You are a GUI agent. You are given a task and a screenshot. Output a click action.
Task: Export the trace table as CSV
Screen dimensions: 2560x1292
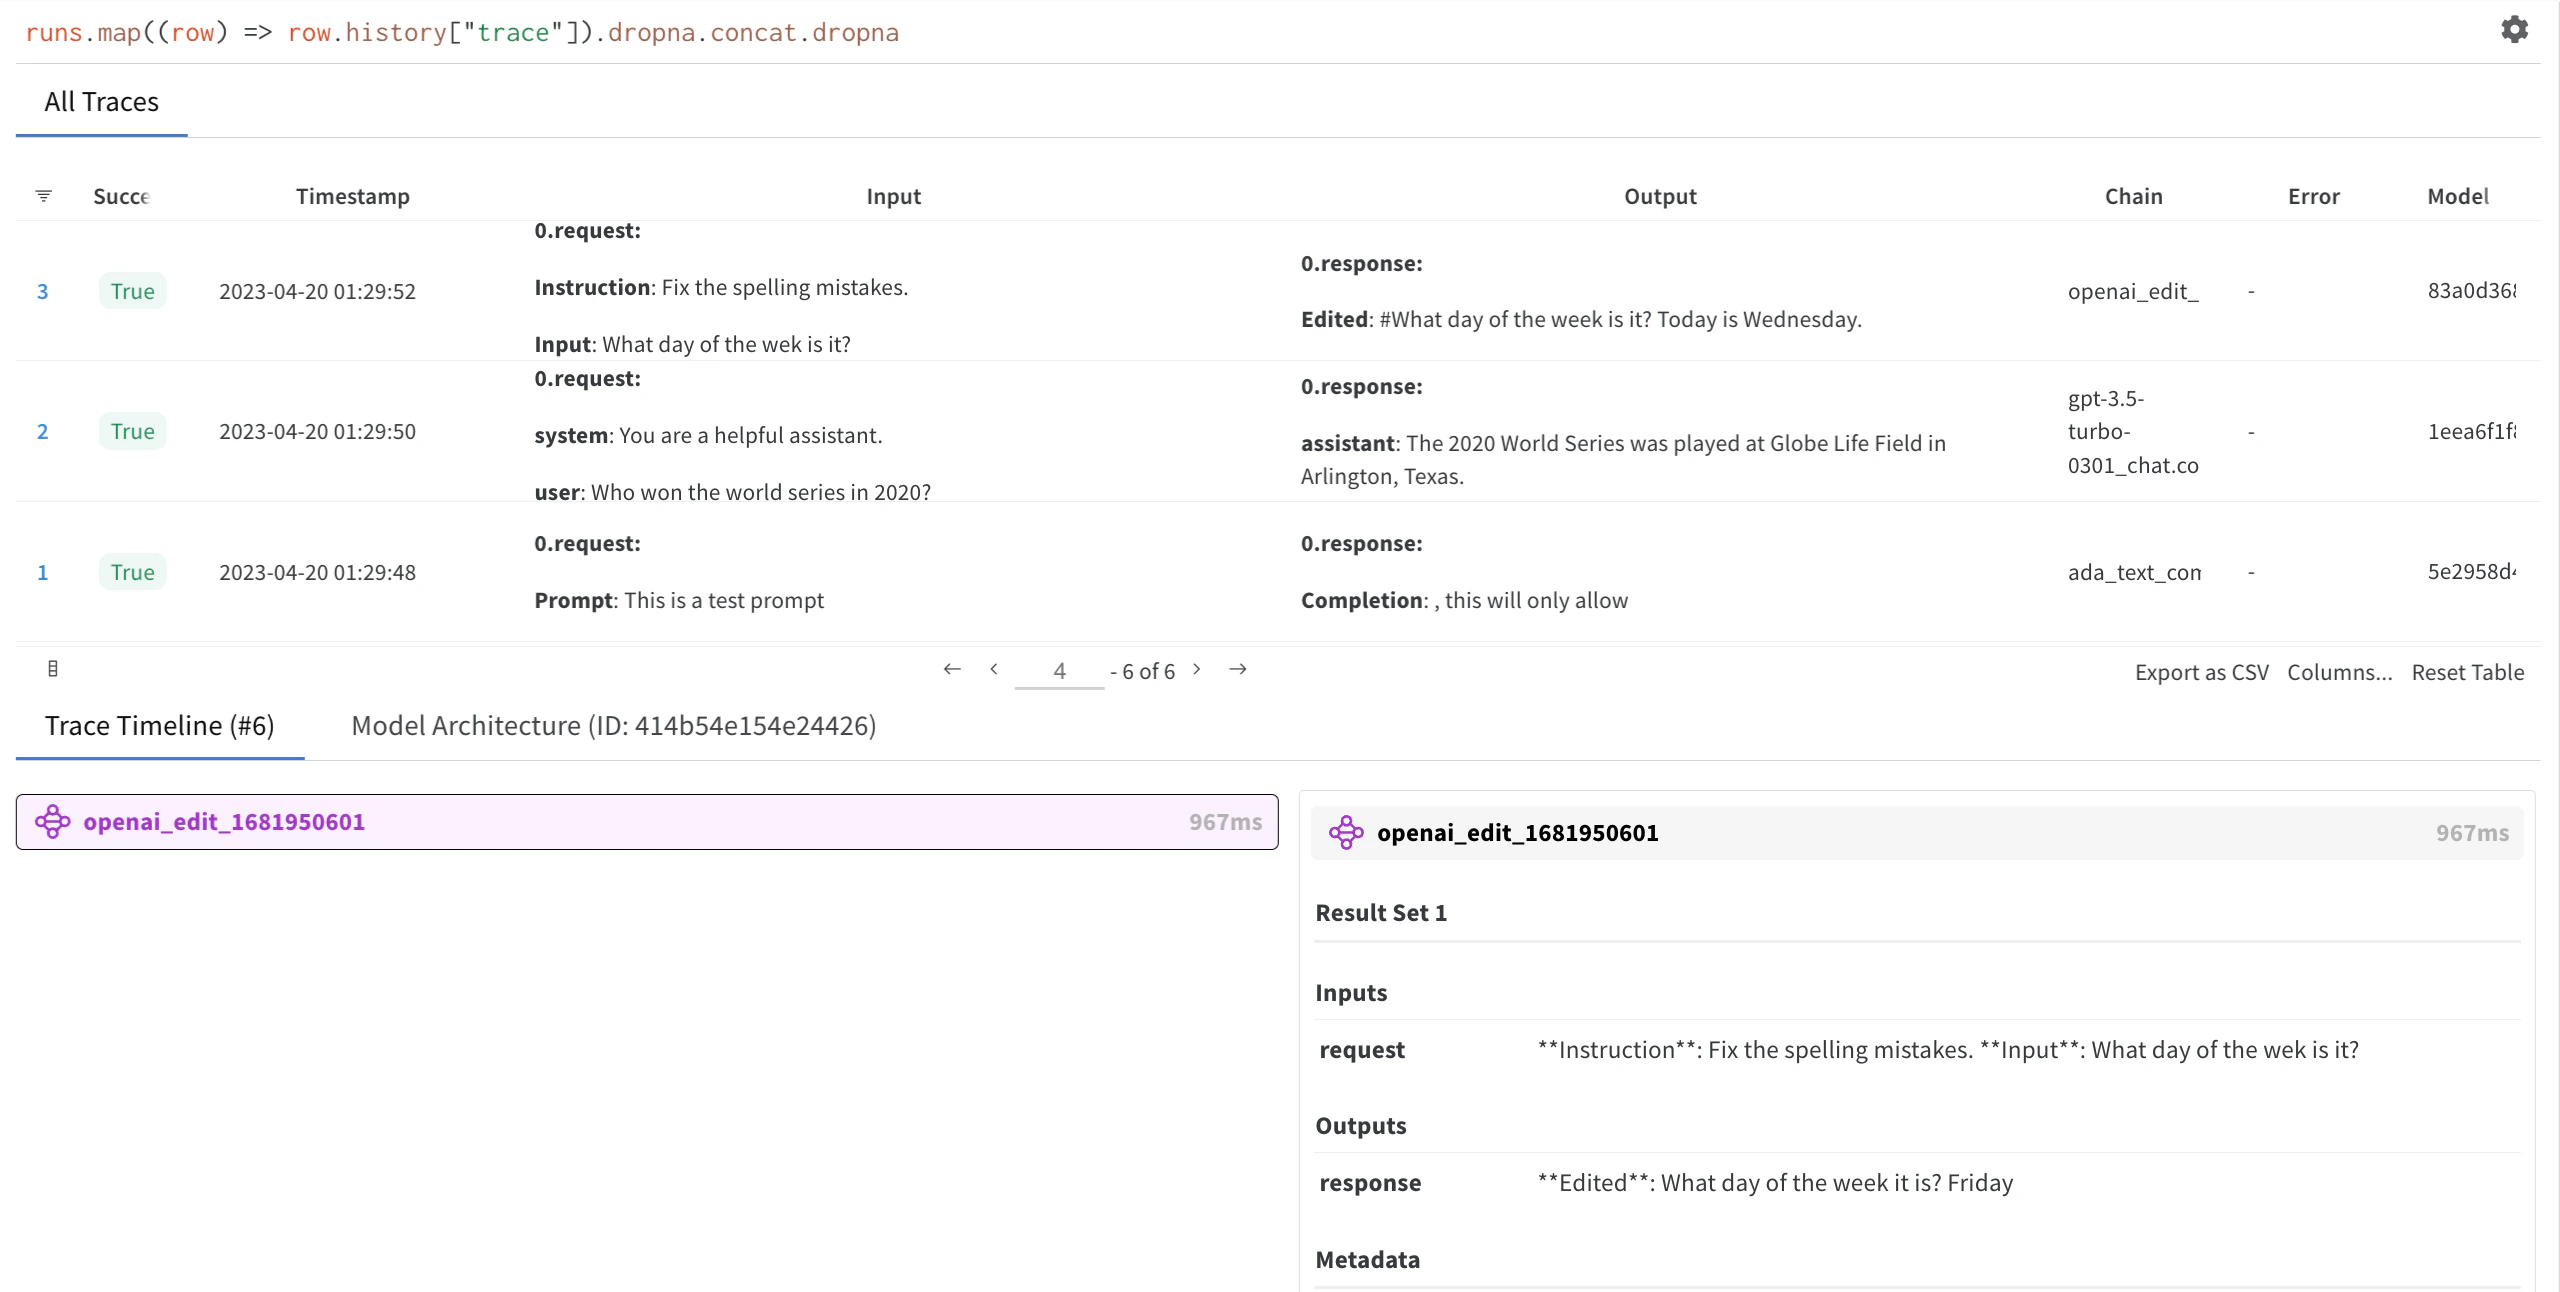(x=2202, y=671)
